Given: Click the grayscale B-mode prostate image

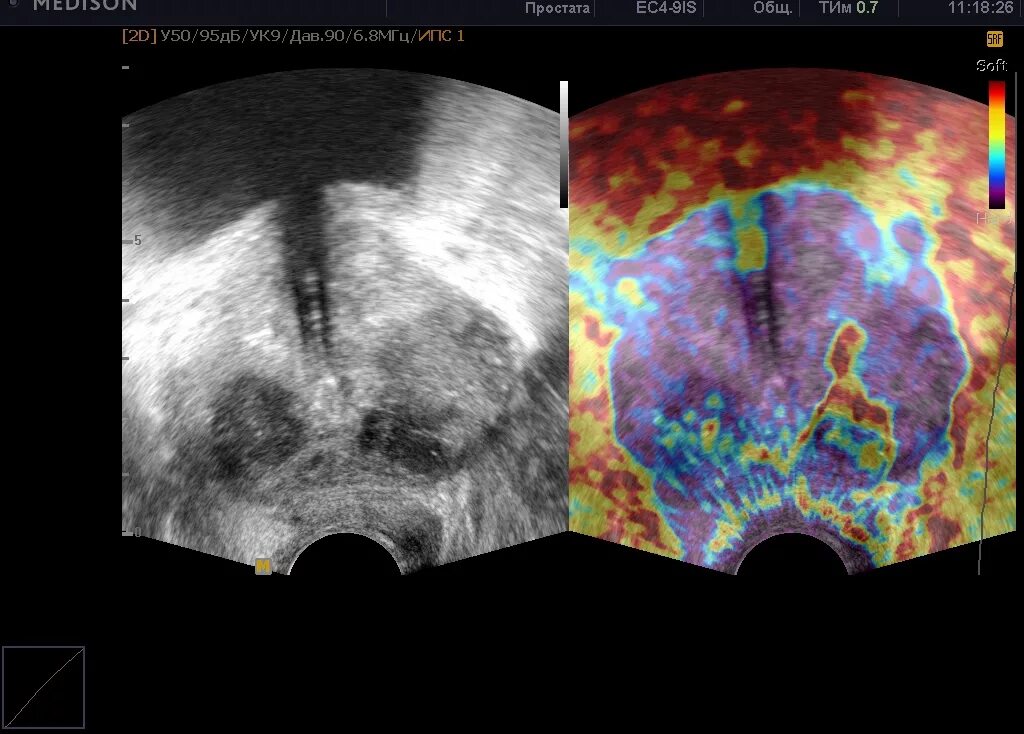Looking at the screenshot, I should pos(345,321).
